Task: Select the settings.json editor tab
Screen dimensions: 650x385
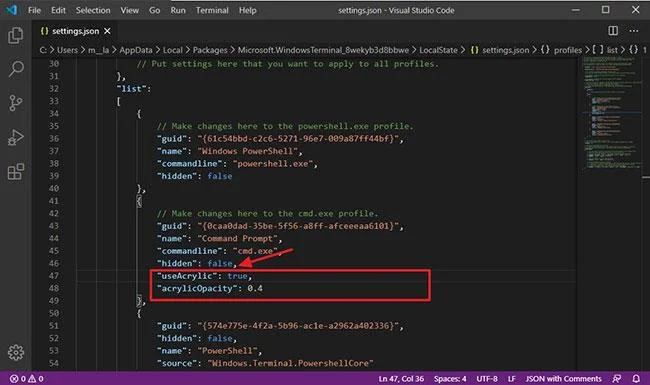Action: point(75,31)
